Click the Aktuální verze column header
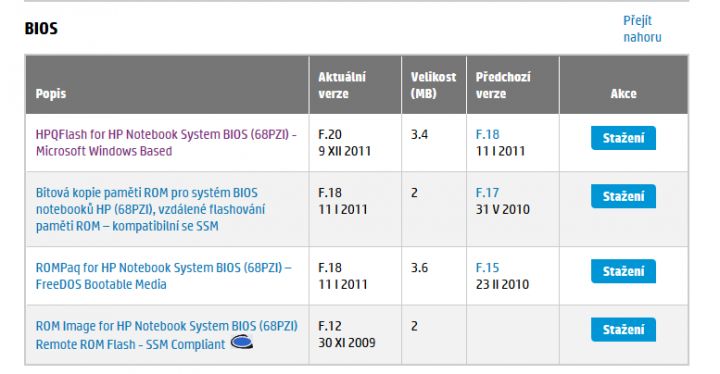The width and height of the screenshot is (720, 374). click(x=342, y=85)
